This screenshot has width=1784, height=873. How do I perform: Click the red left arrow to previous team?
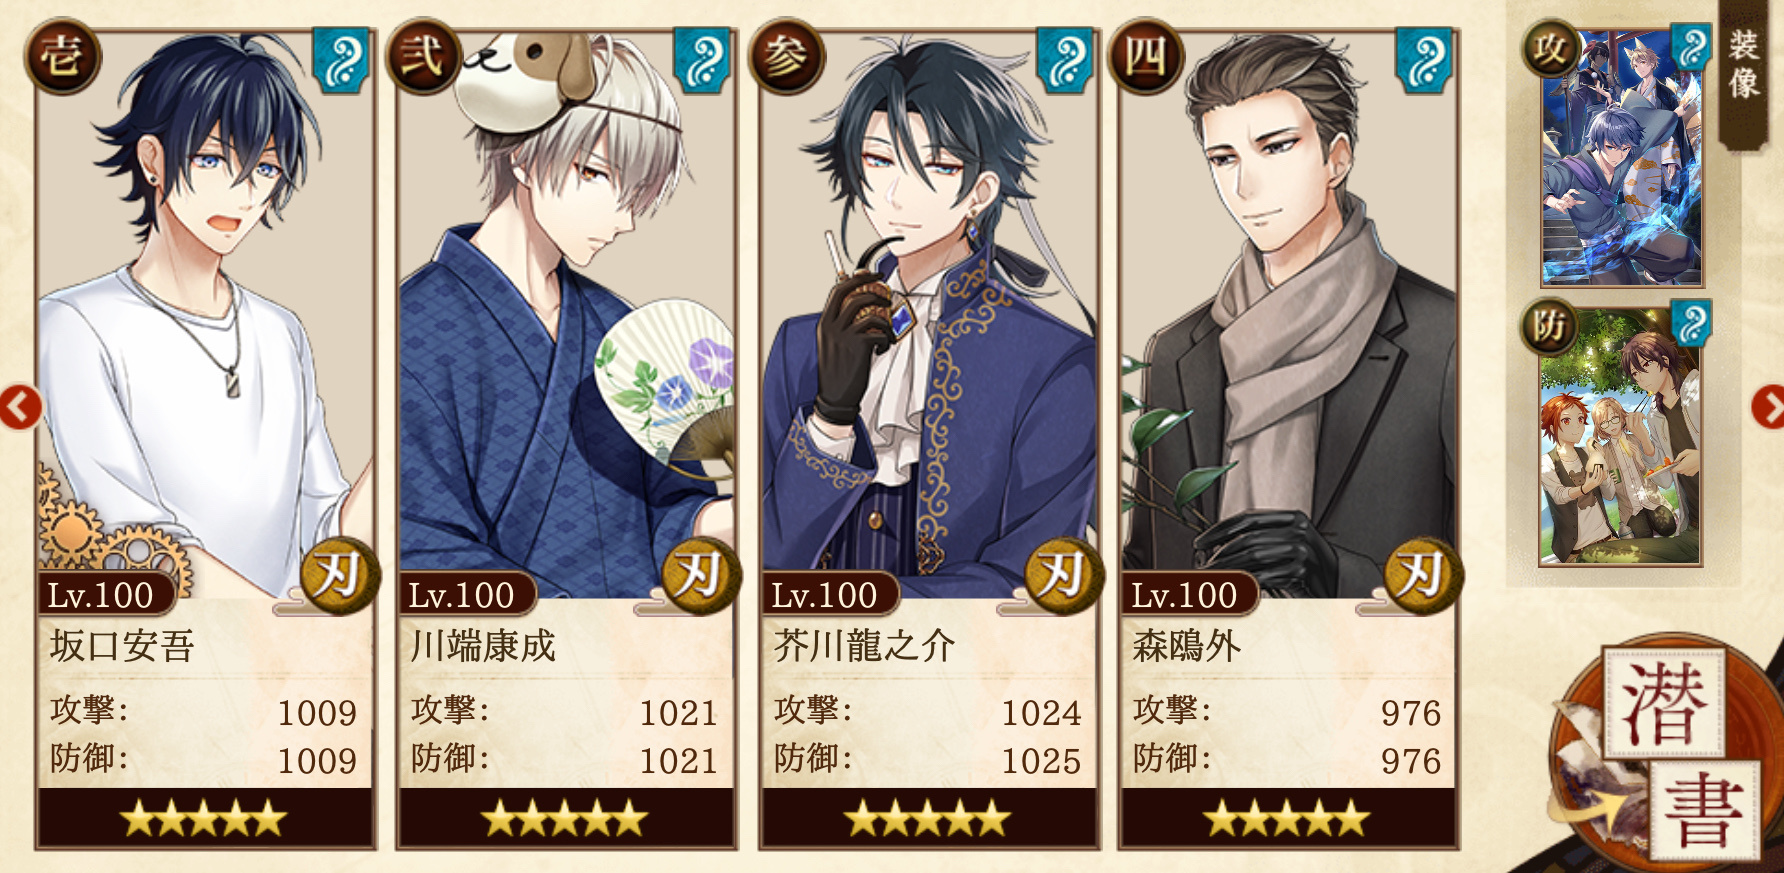(x=19, y=407)
